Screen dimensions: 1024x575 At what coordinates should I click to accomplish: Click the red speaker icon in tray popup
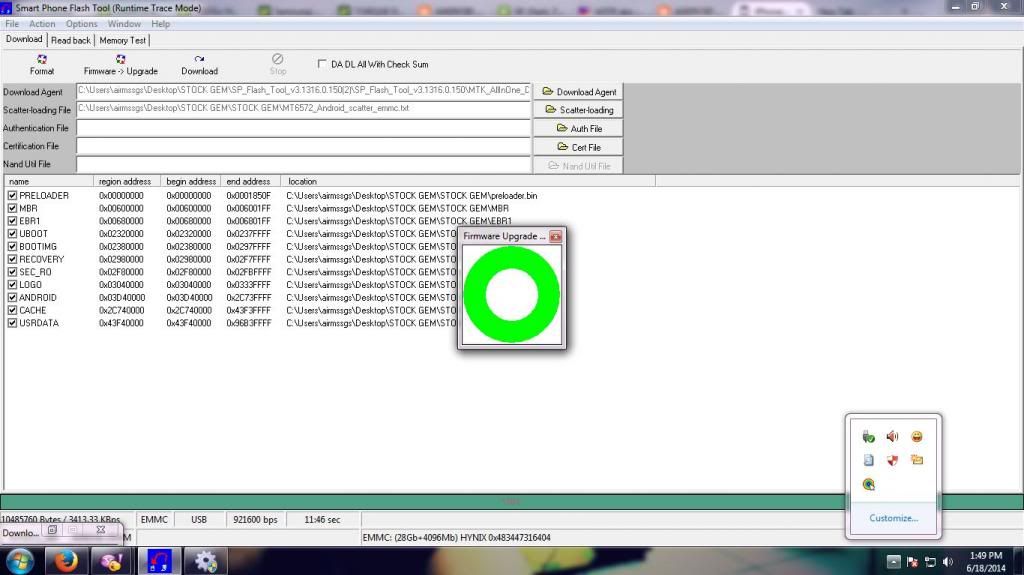tap(892, 437)
